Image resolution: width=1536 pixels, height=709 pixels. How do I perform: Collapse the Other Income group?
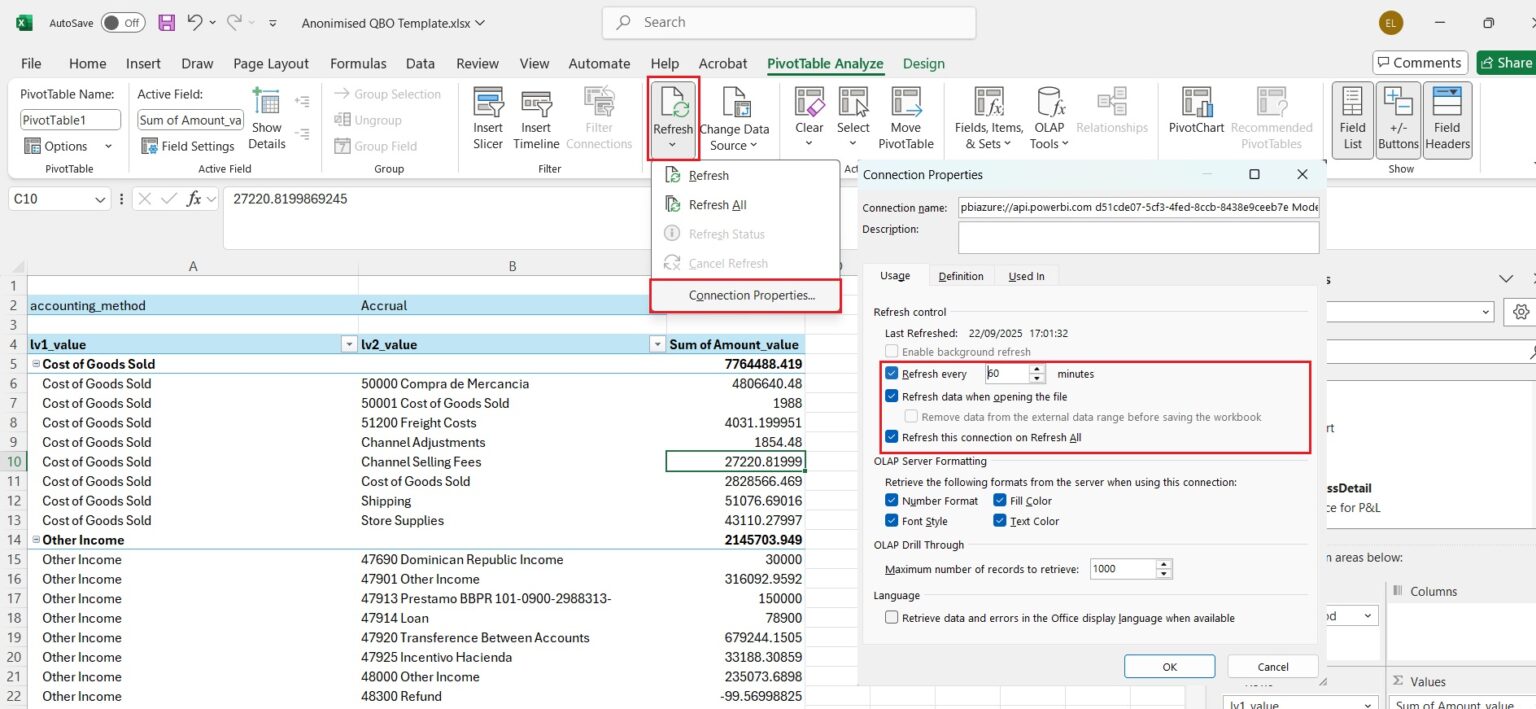pos(36,540)
